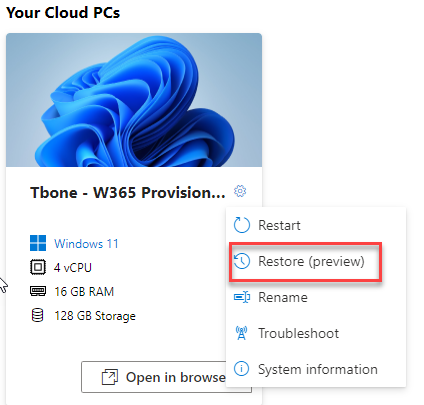This screenshot has width=424, height=405.
Task: Open the gear settings icon beside the Cloud PC name
Action: 240,191
